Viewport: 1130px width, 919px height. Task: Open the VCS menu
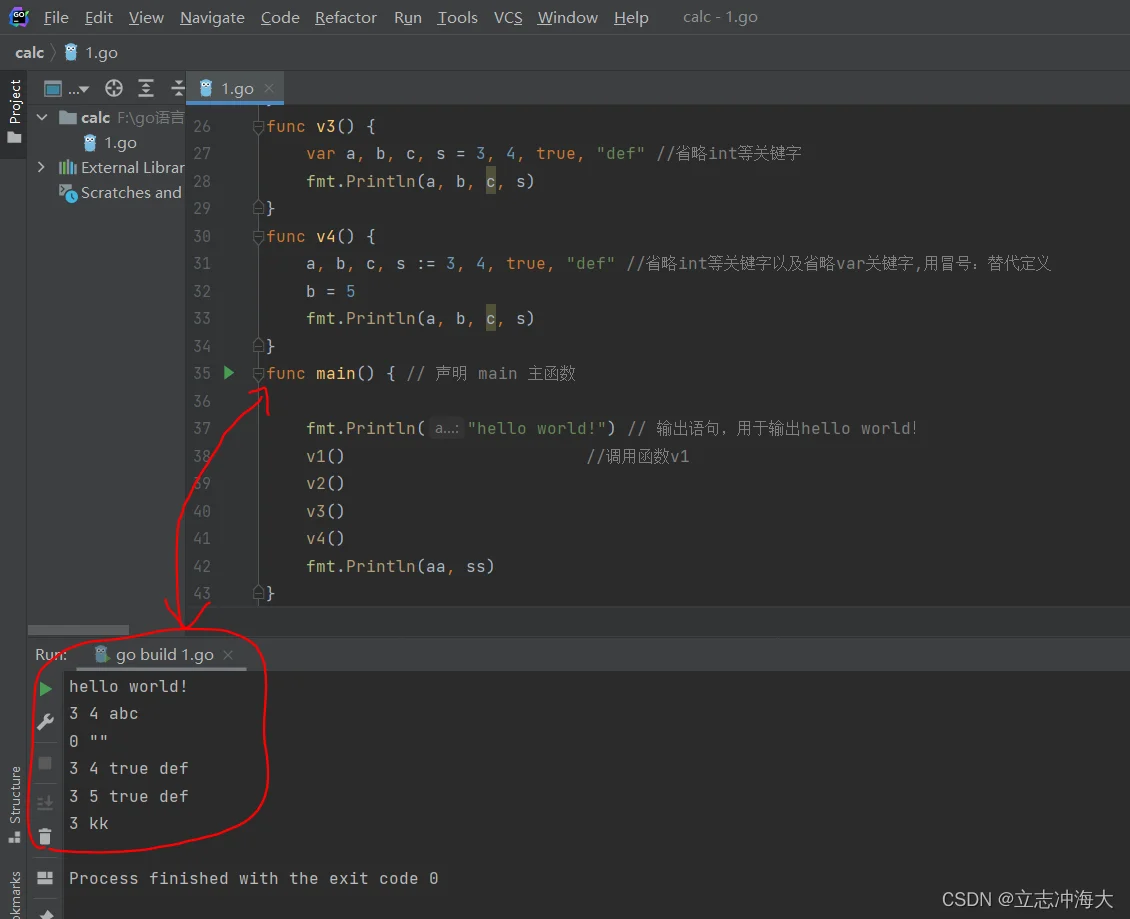pos(508,18)
